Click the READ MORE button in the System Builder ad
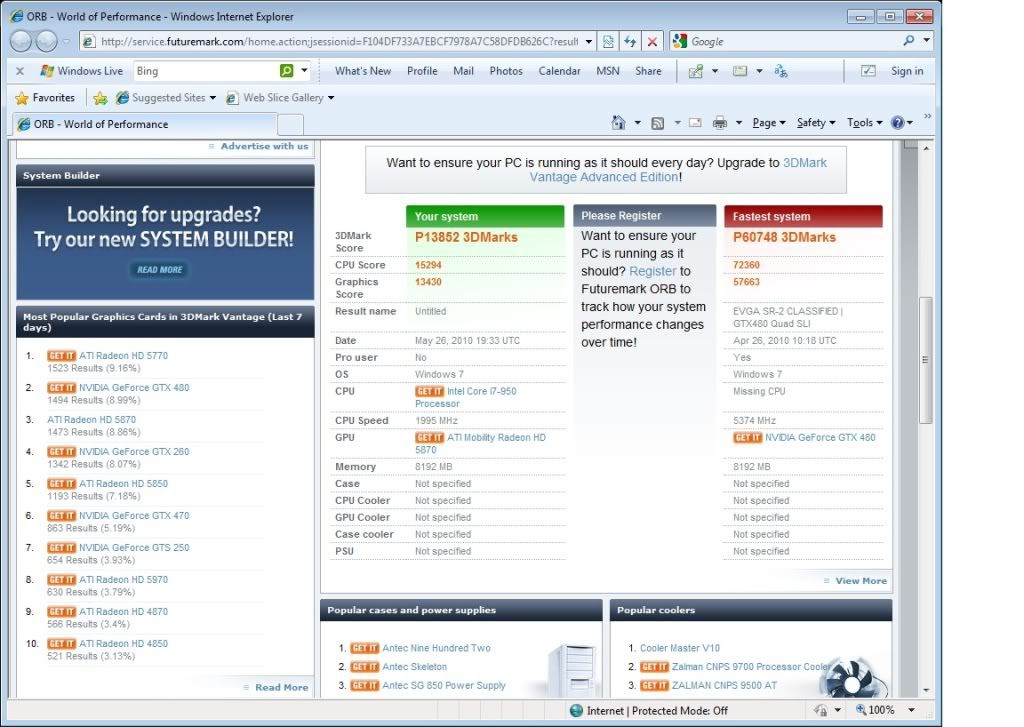Screen dimensions: 1024x727 pos(160,270)
